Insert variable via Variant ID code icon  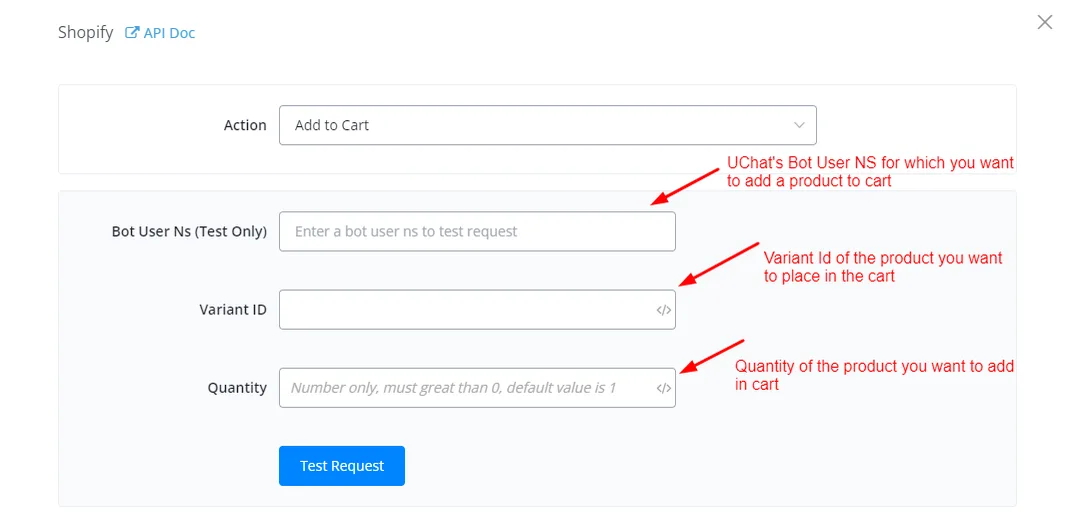[664, 310]
